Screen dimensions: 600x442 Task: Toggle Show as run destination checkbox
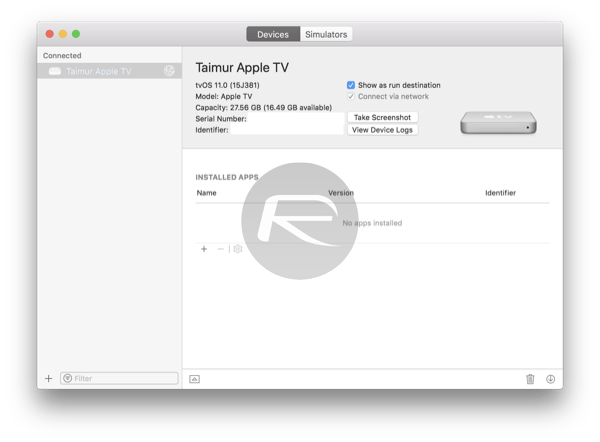click(351, 85)
